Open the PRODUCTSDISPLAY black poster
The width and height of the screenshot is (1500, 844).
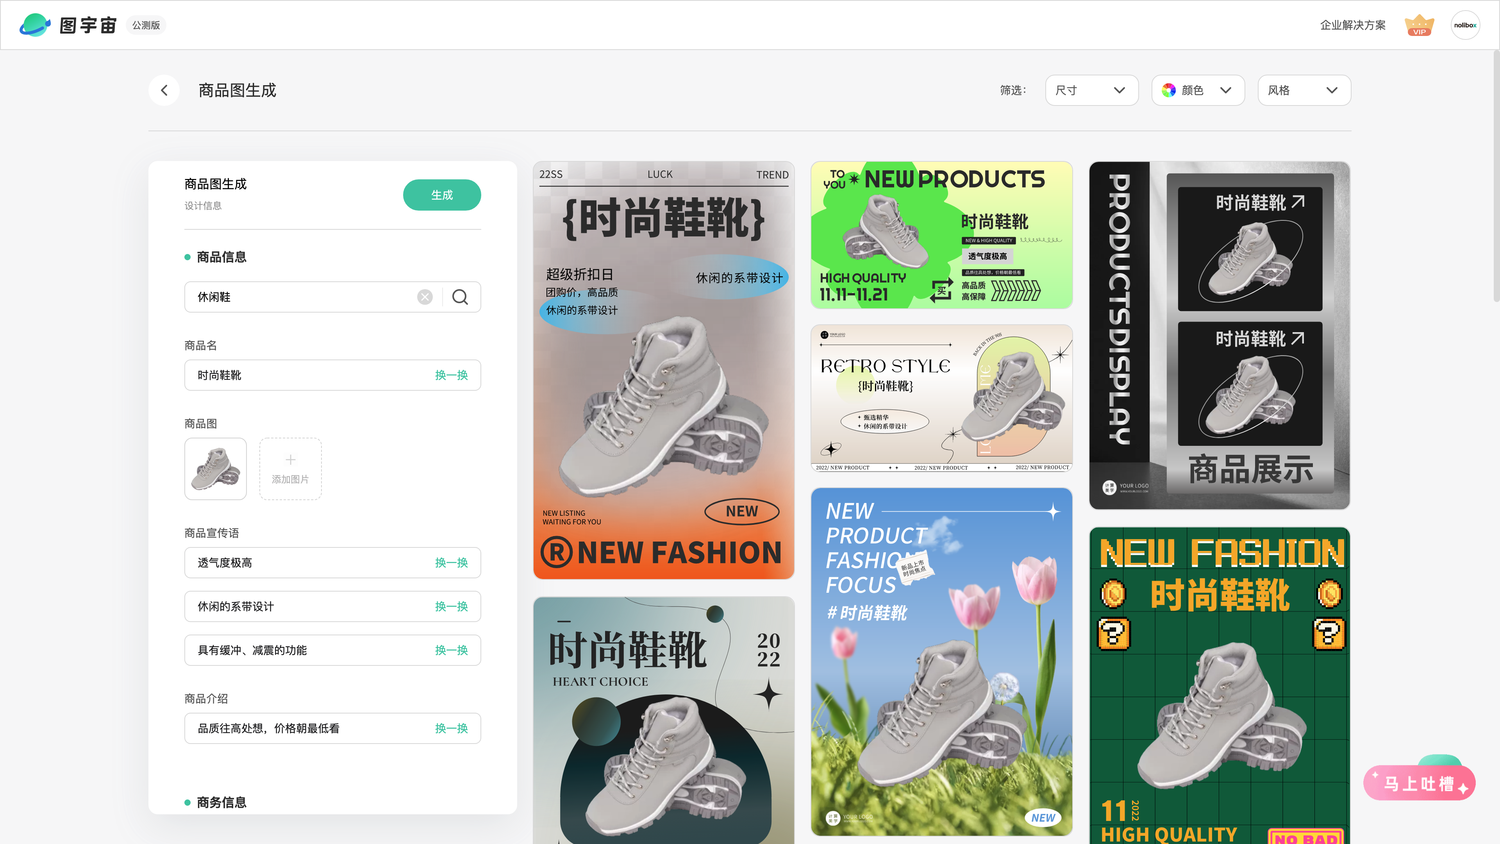pyautogui.click(x=1220, y=335)
